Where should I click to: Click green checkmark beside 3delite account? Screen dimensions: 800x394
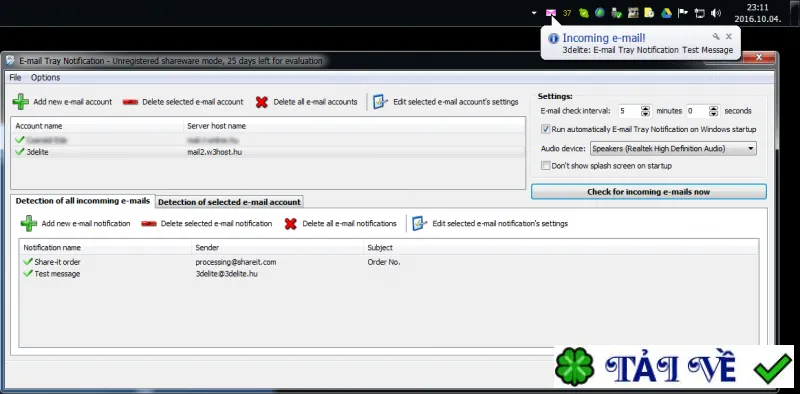[x=20, y=152]
